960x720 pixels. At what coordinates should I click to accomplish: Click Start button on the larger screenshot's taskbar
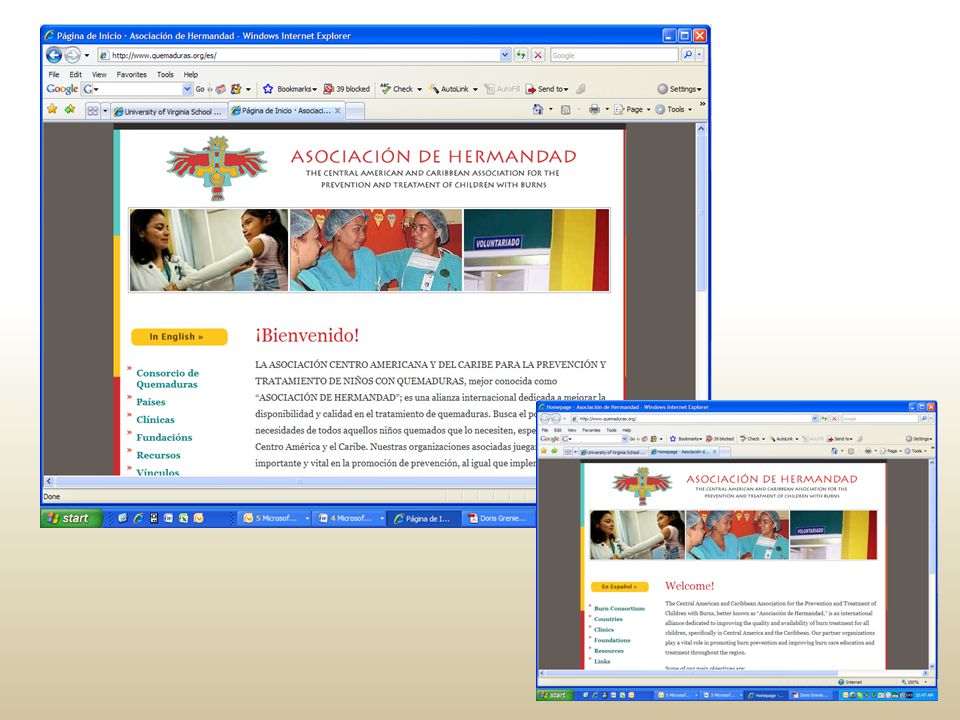pos(70,518)
